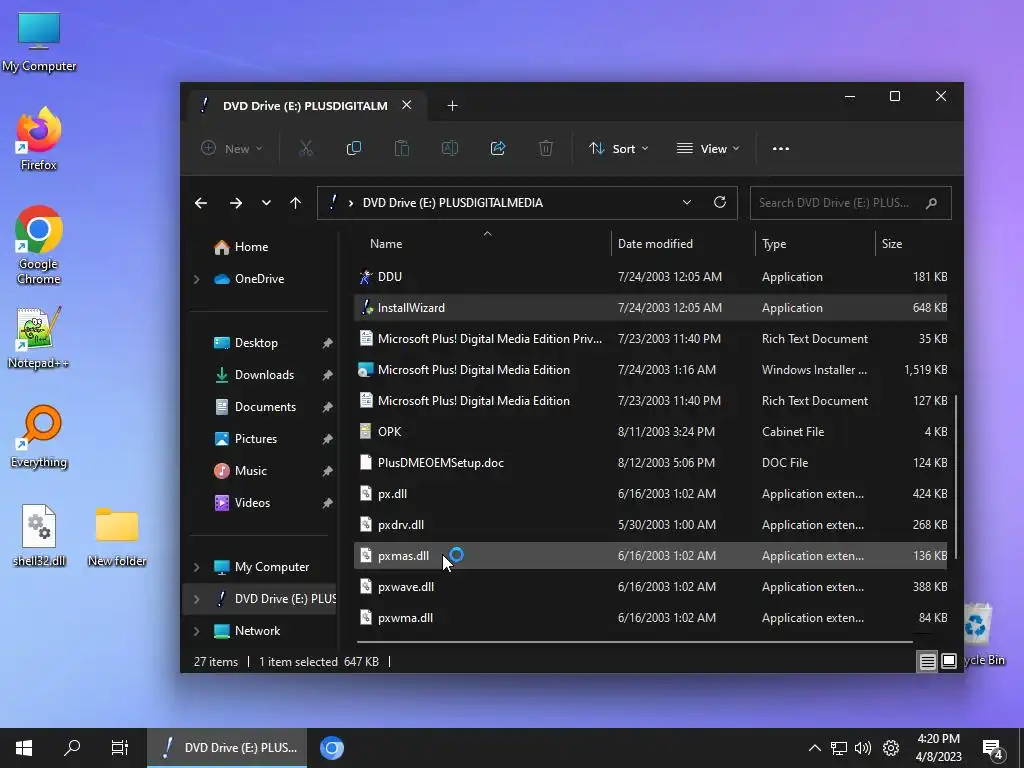Open Notepad++ desktop shortcut
This screenshot has width=1024, height=768.
pos(39,338)
